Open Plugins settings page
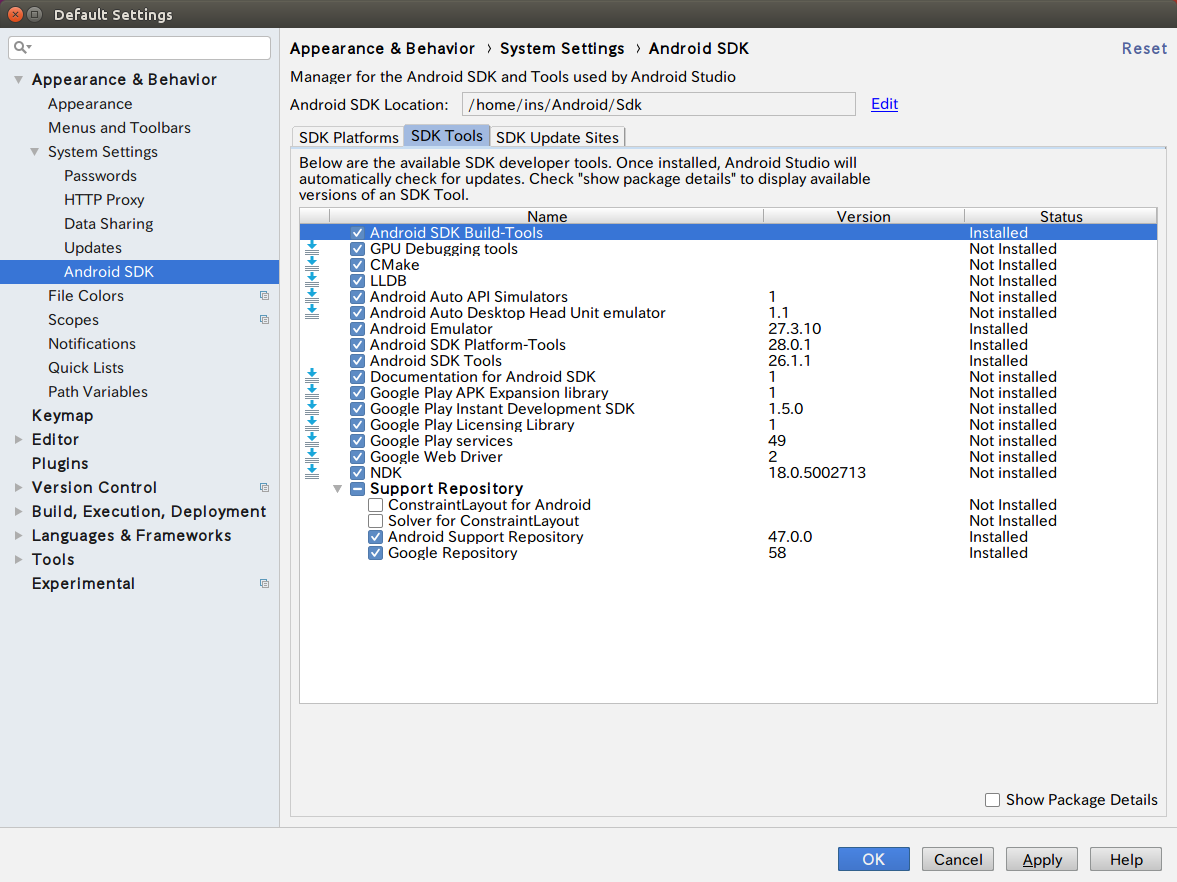 pos(60,464)
